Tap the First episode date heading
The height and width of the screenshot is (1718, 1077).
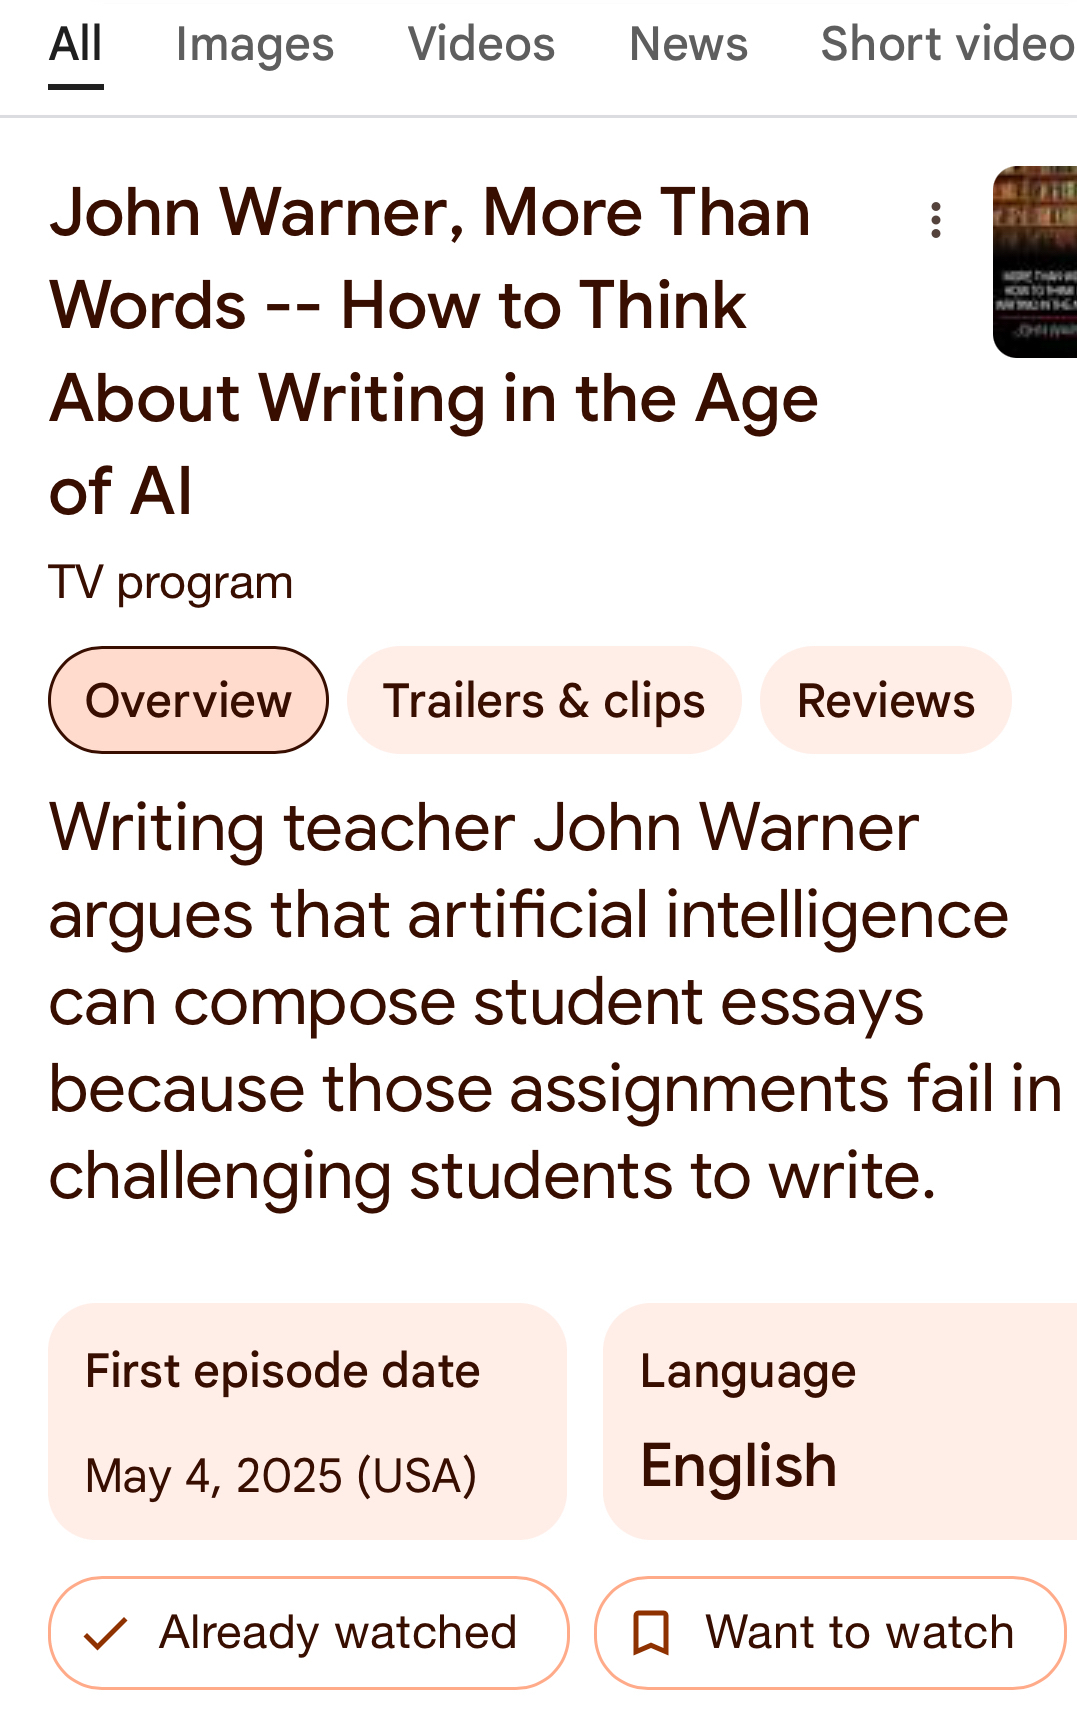point(282,1370)
